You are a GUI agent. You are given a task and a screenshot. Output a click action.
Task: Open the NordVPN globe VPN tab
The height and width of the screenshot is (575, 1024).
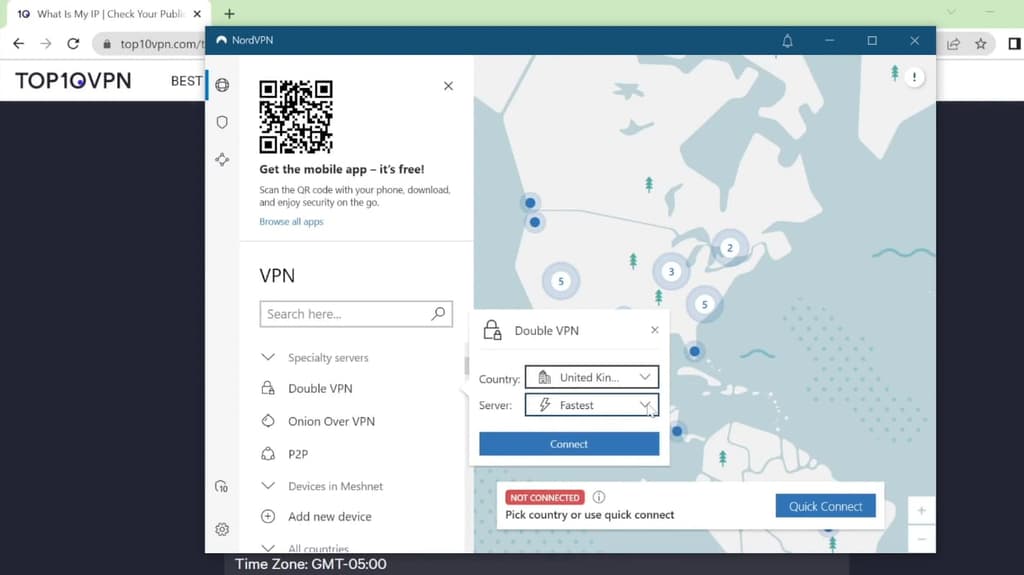(x=222, y=85)
